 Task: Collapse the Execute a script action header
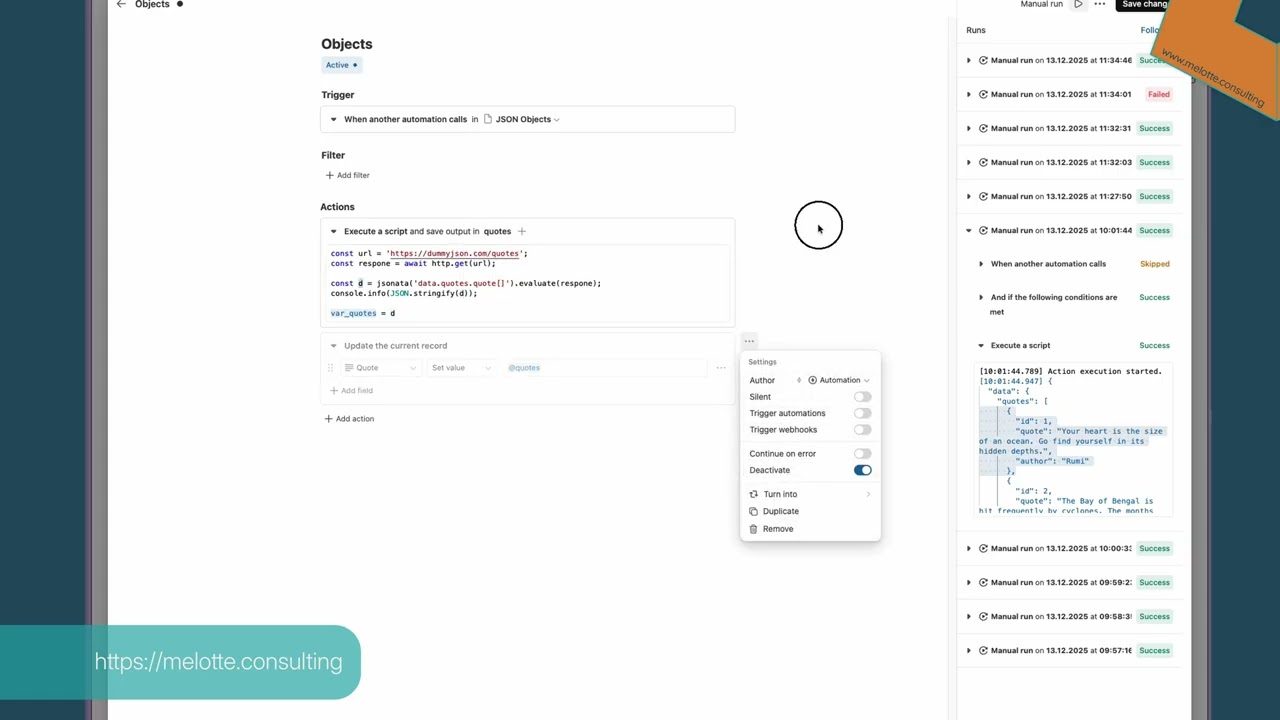[x=334, y=231]
